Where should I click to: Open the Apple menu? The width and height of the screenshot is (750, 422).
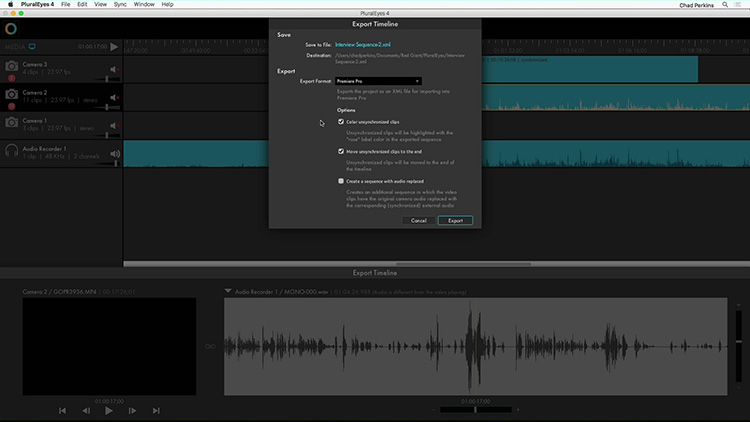click(x=10, y=4)
